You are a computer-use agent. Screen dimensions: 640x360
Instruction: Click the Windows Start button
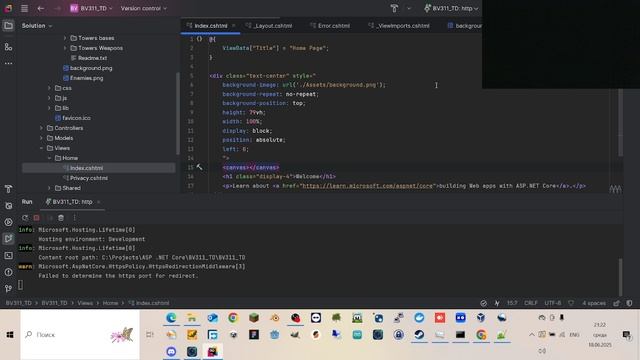(10, 335)
